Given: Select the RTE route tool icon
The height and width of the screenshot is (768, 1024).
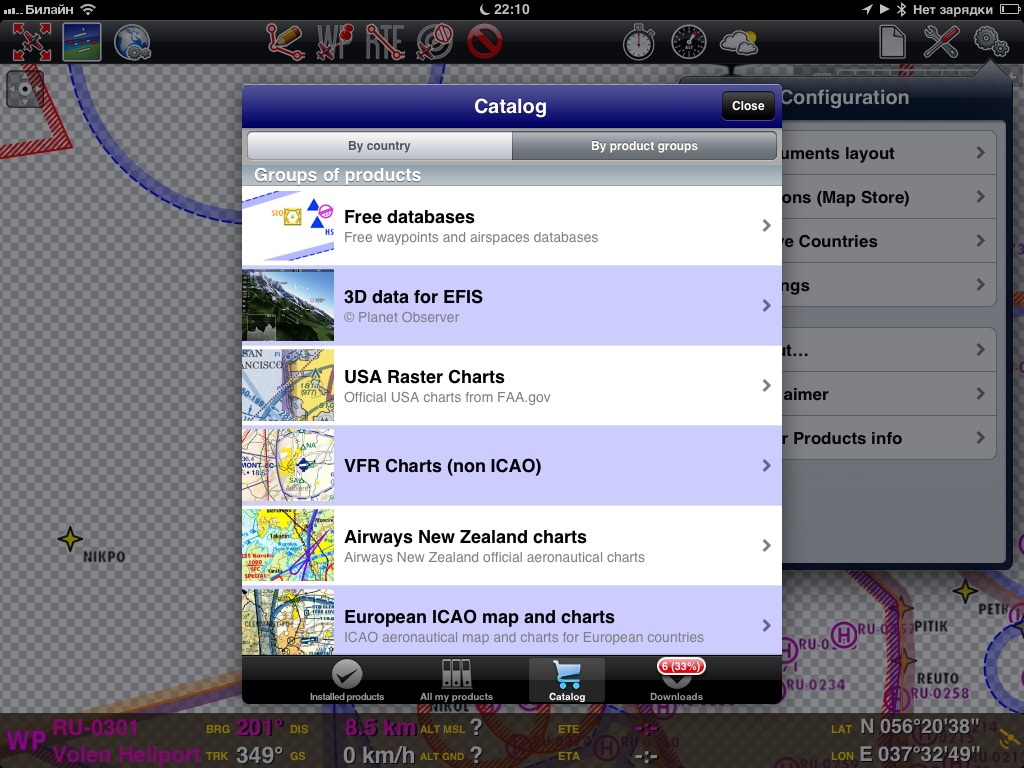Looking at the screenshot, I should pos(385,42).
